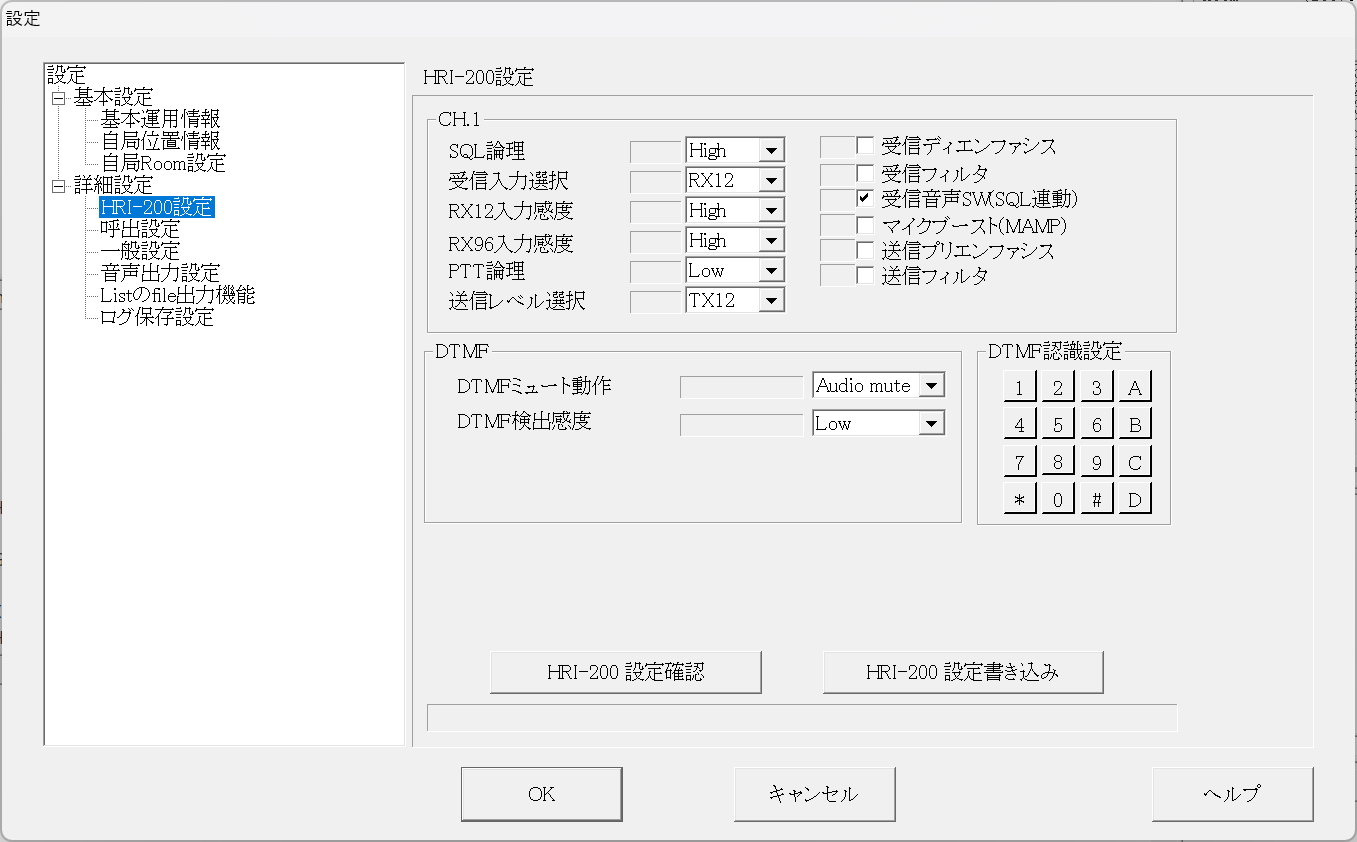Select 基本設定 tree label
This screenshot has height=842, width=1357.
point(113,97)
